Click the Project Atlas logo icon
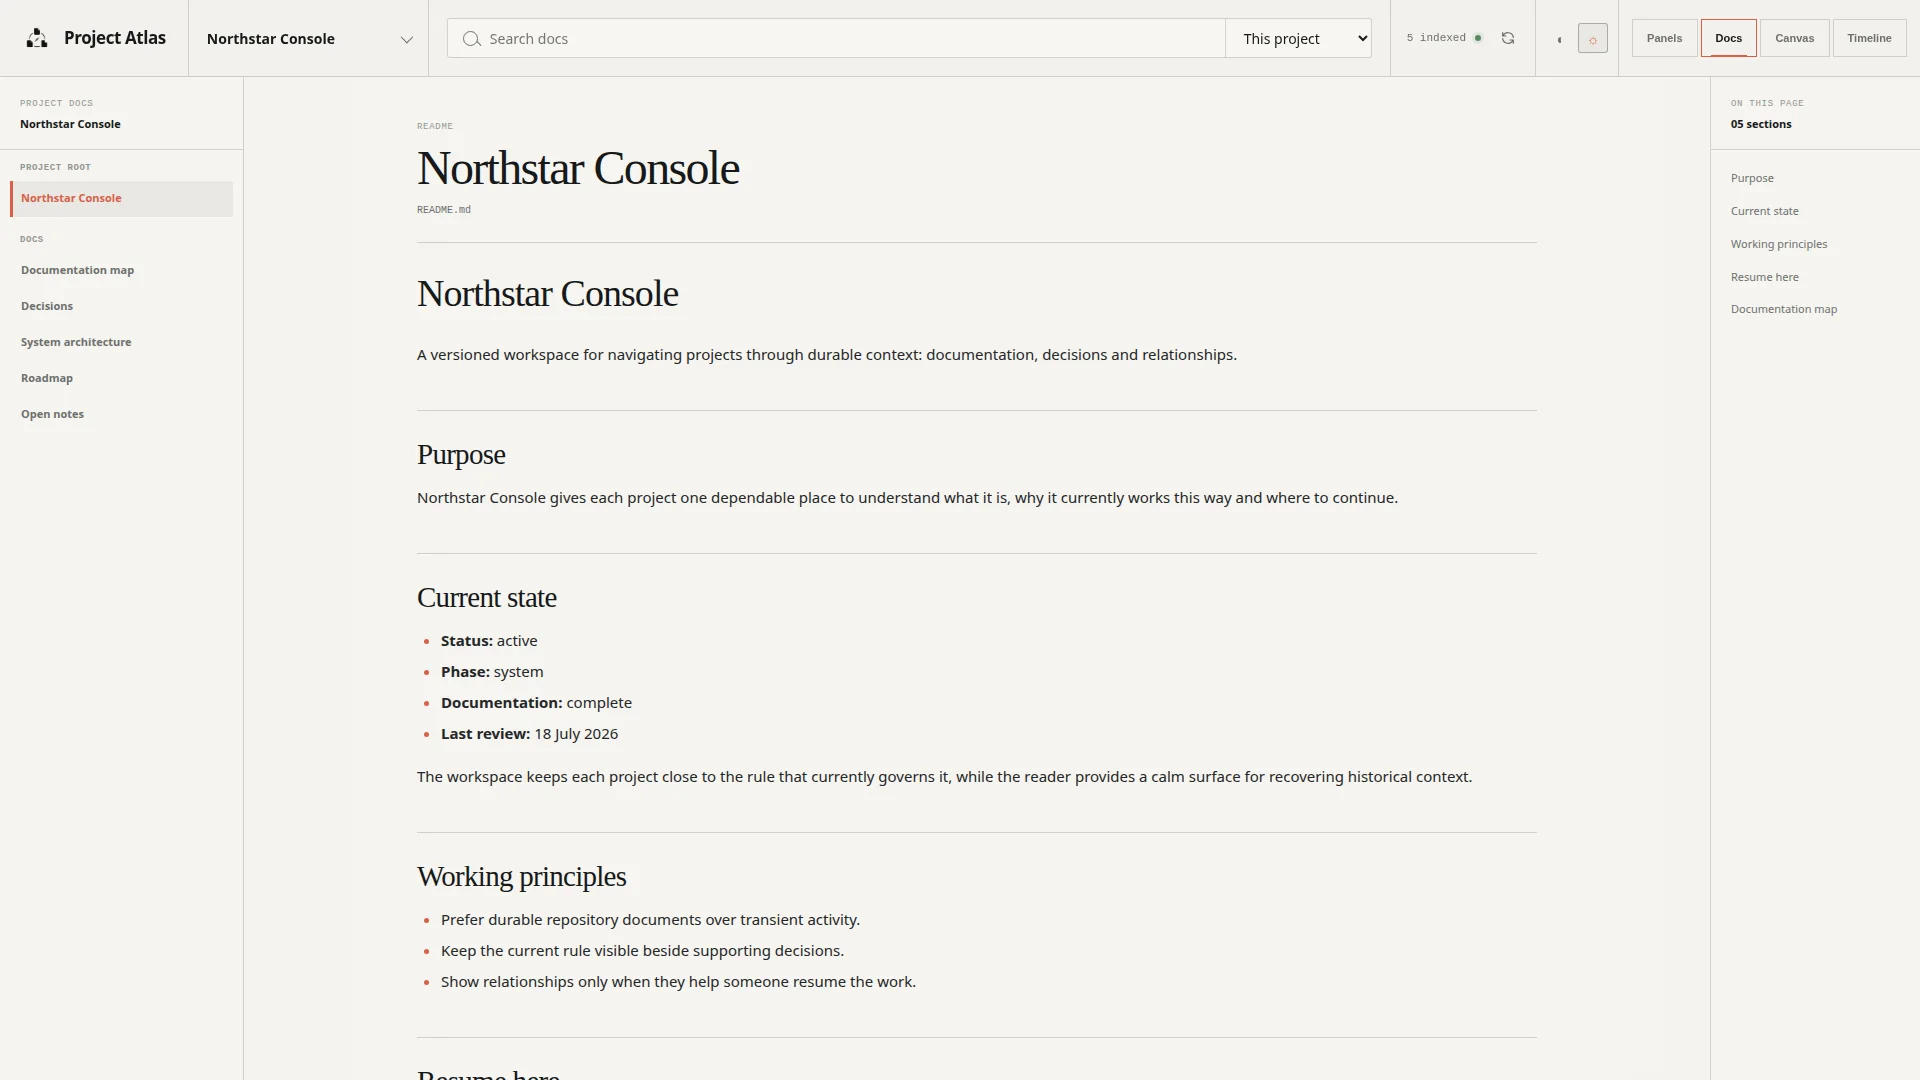The image size is (1920, 1080). pyautogui.click(x=37, y=38)
